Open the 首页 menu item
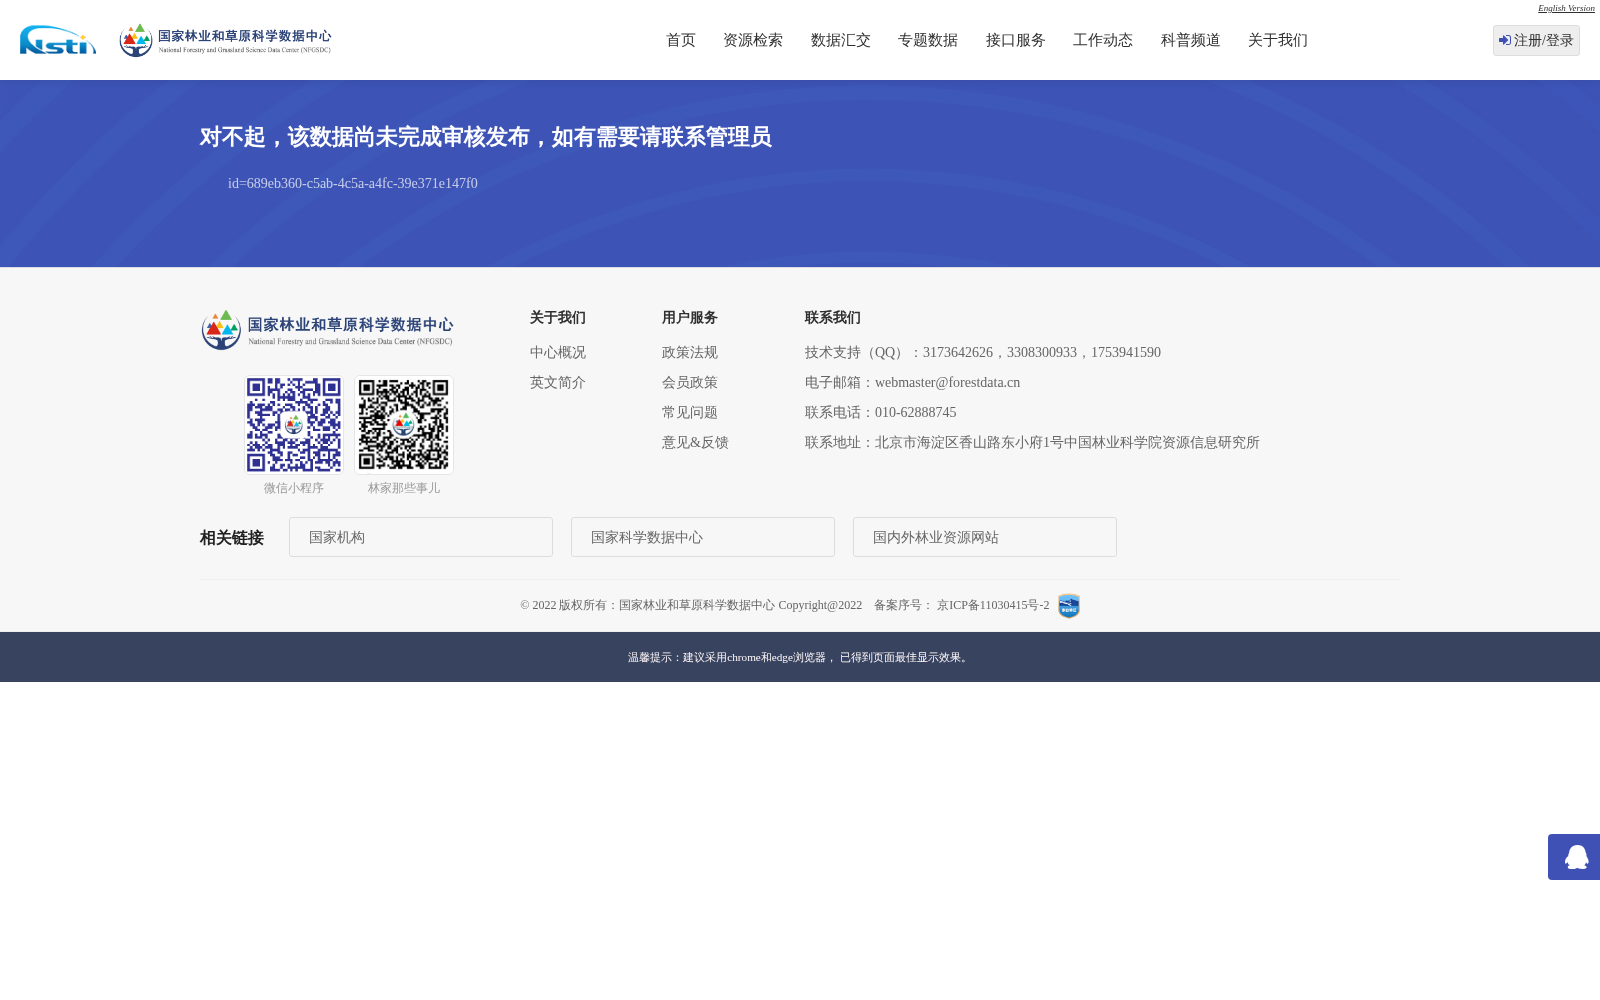1600x1000 pixels. 681,40
